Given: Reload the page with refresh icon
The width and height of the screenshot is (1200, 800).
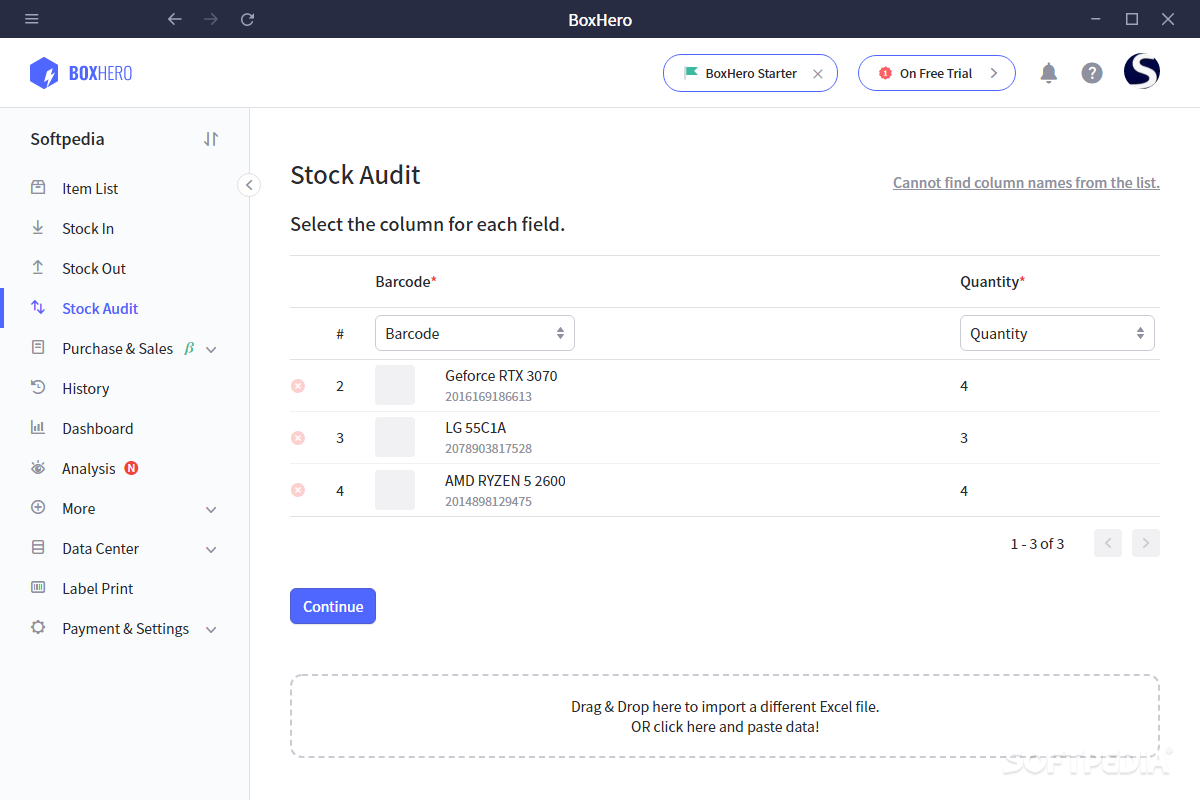Looking at the screenshot, I should 248,19.
